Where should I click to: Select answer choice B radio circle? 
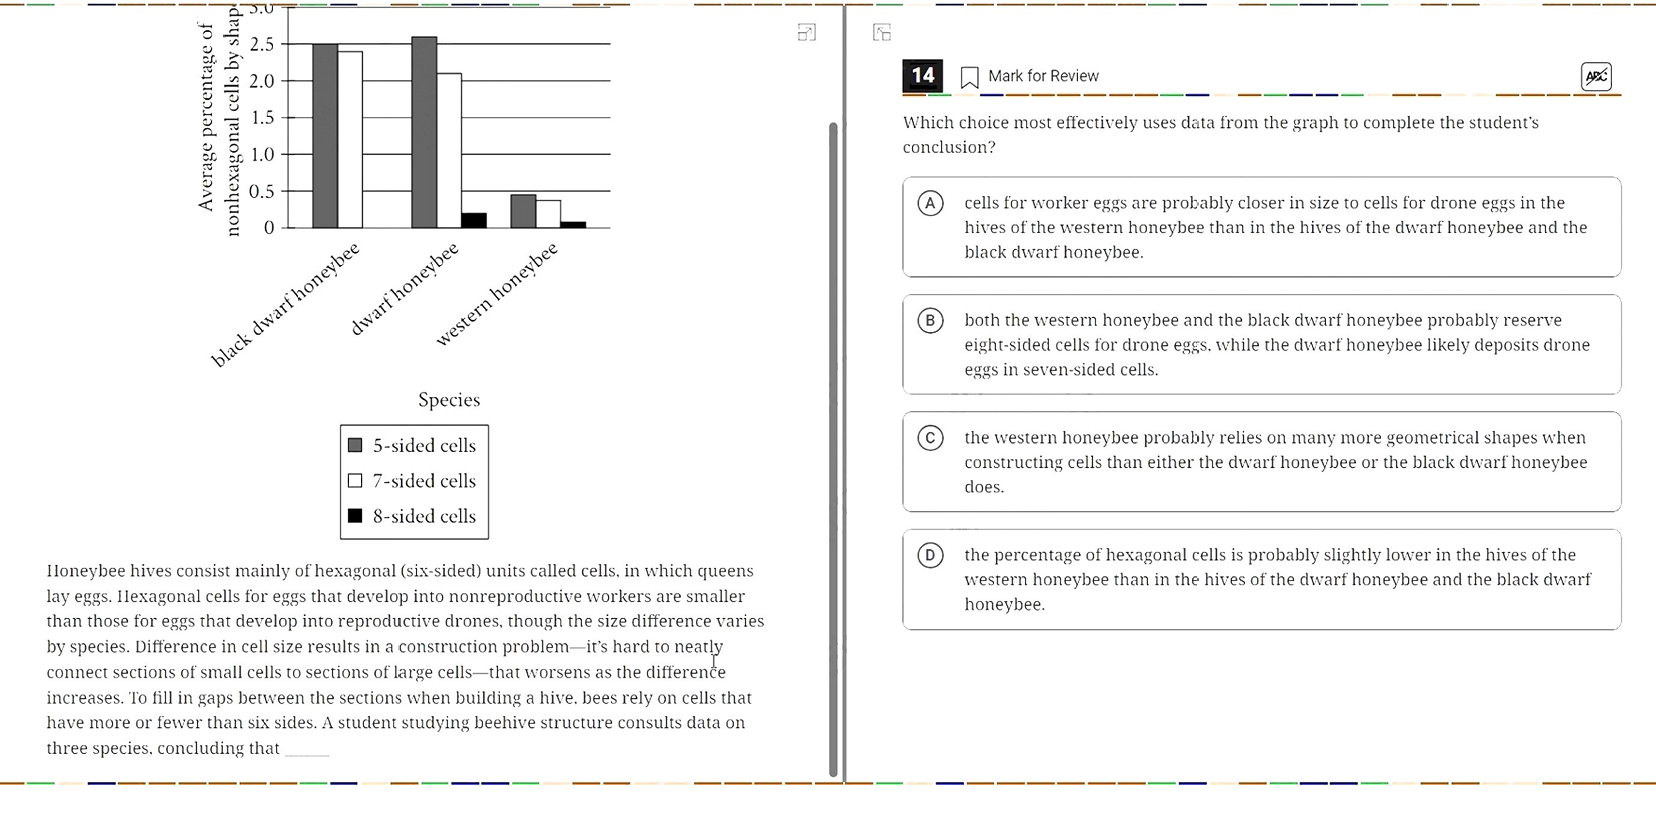click(930, 320)
